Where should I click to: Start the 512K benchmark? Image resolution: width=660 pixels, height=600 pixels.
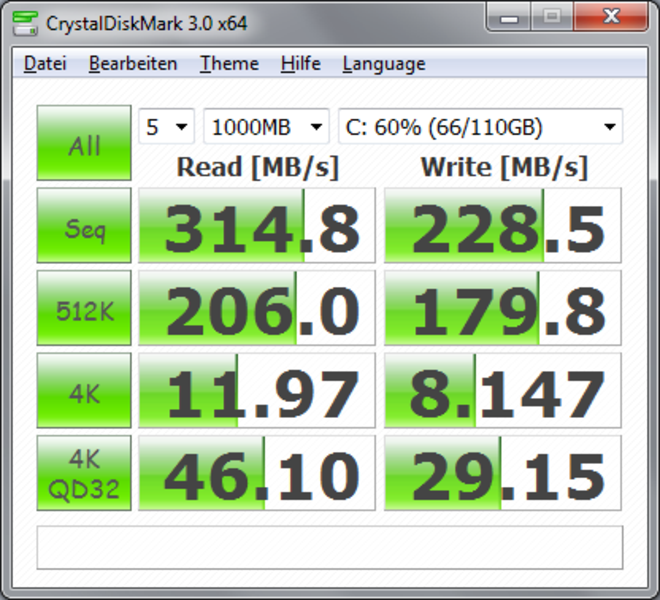point(84,308)
